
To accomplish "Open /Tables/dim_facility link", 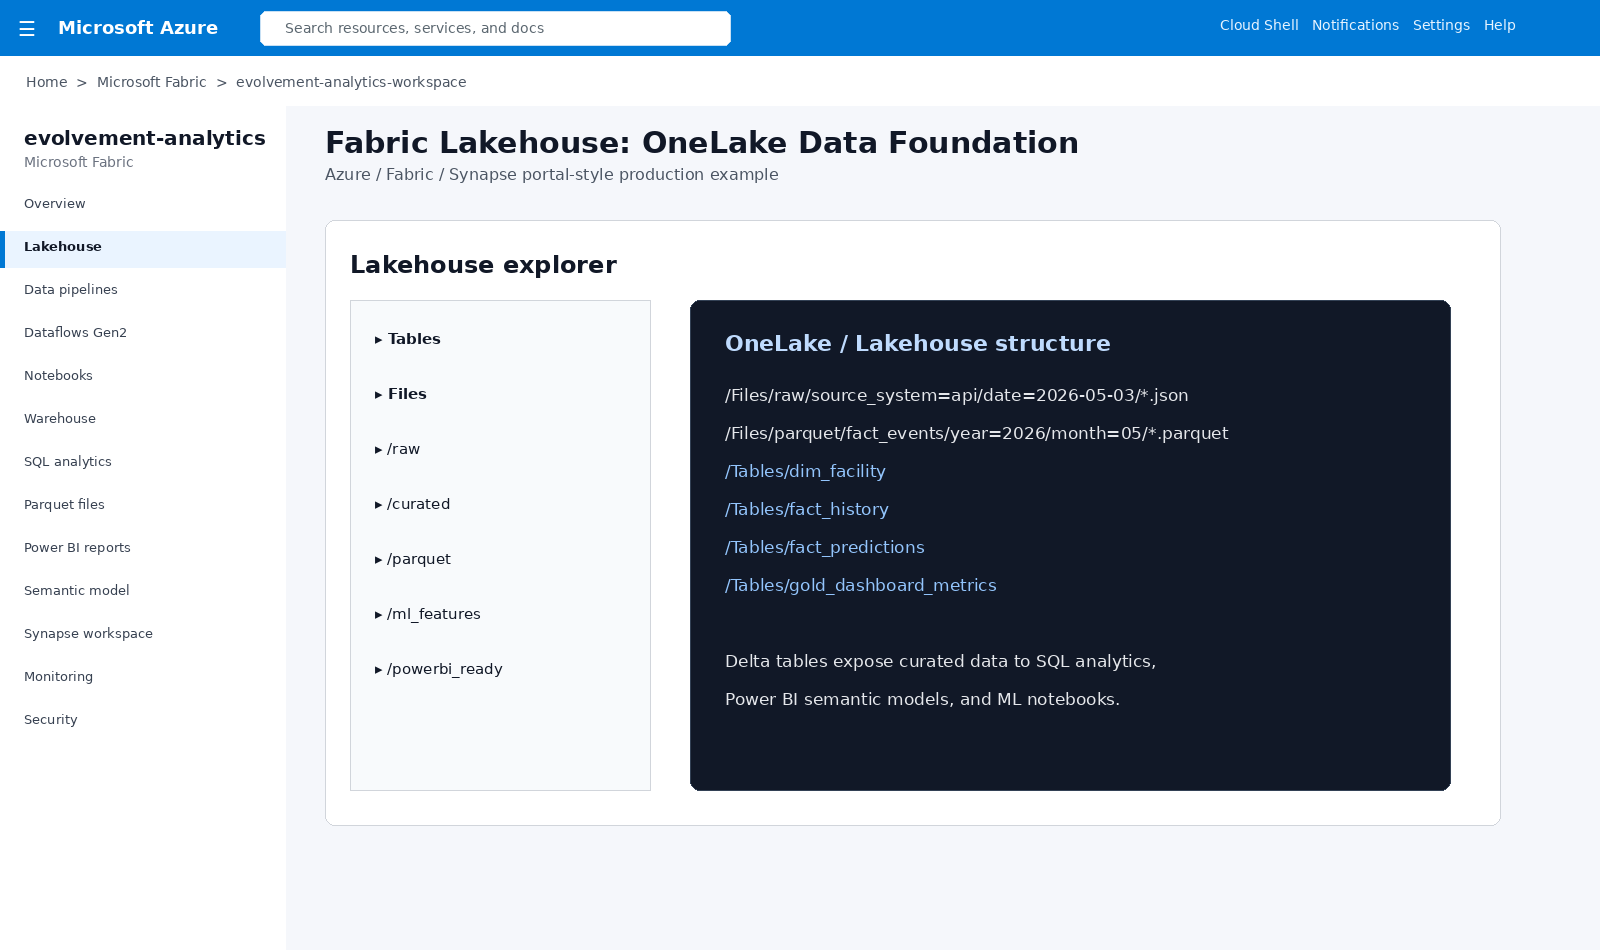I will coord(805,471).
